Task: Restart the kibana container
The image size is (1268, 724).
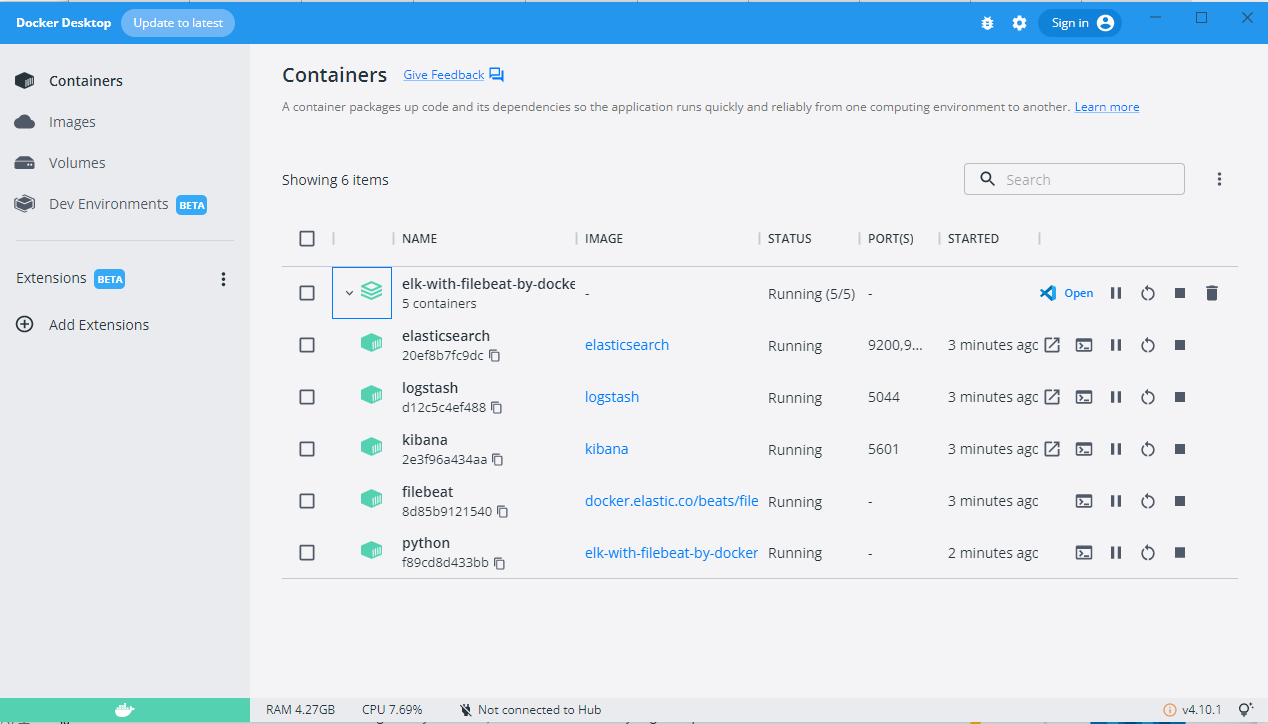Action: [x=1148, y=449]
